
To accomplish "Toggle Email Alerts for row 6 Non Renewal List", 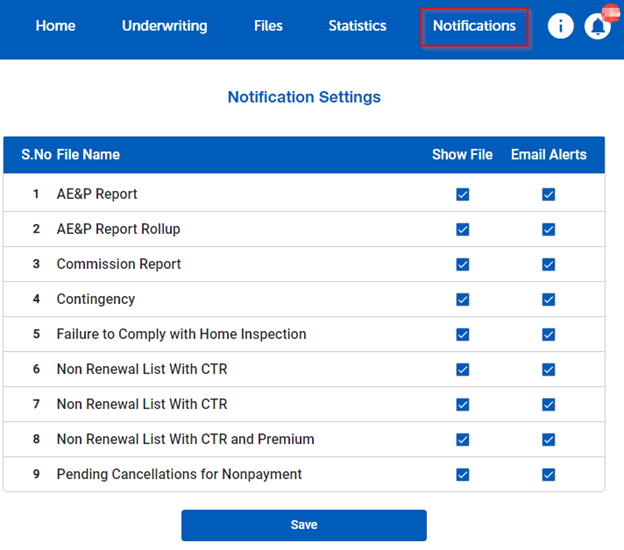I will (x=548, y=369).
